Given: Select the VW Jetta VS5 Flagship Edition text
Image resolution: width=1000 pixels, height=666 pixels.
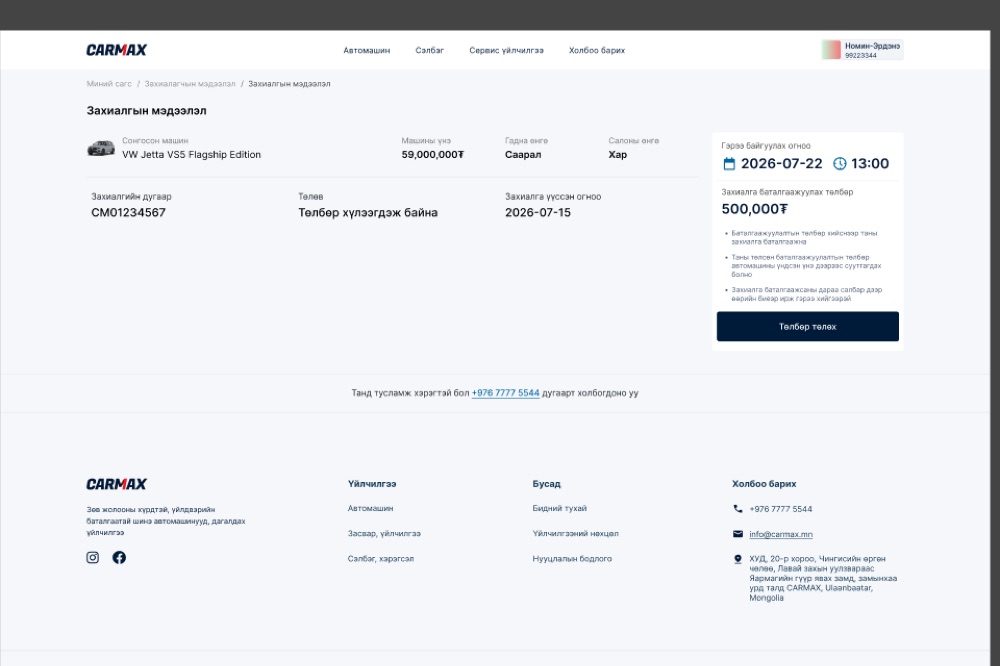Looking at the screenshot, I should click(x=191, y=154).
